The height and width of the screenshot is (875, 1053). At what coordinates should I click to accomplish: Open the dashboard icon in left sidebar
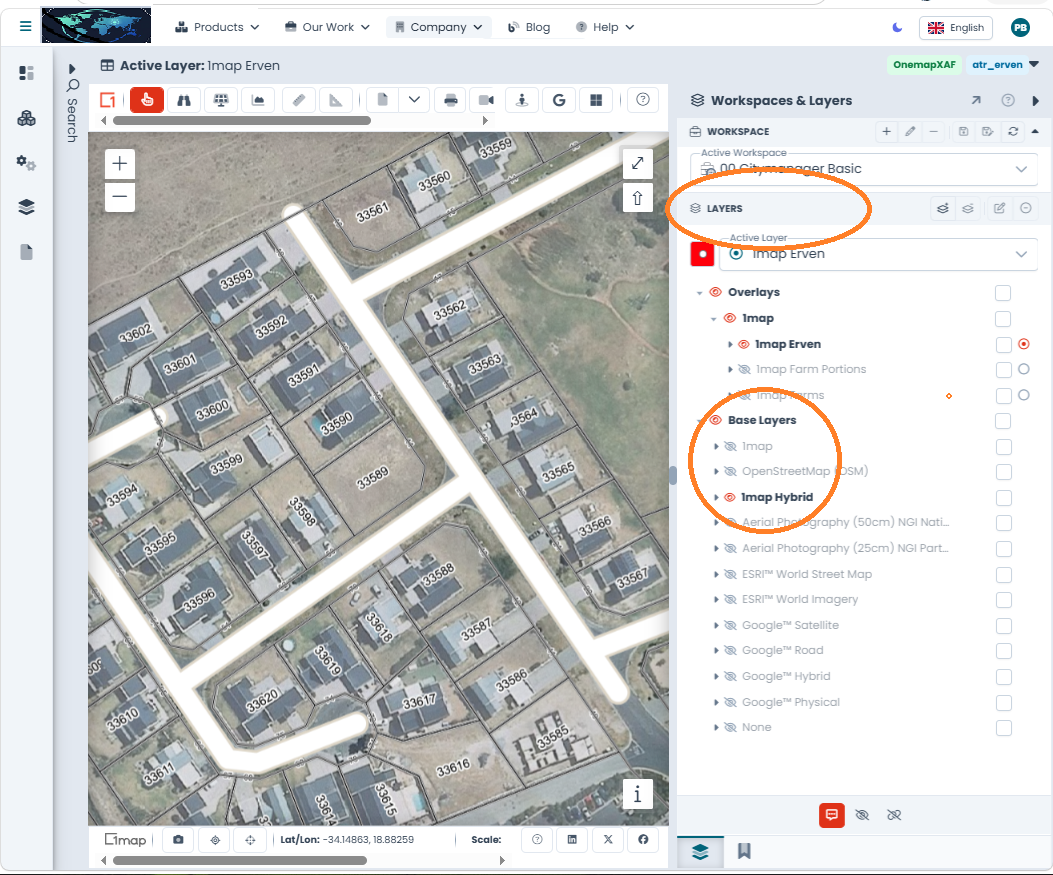click(26, 73)
